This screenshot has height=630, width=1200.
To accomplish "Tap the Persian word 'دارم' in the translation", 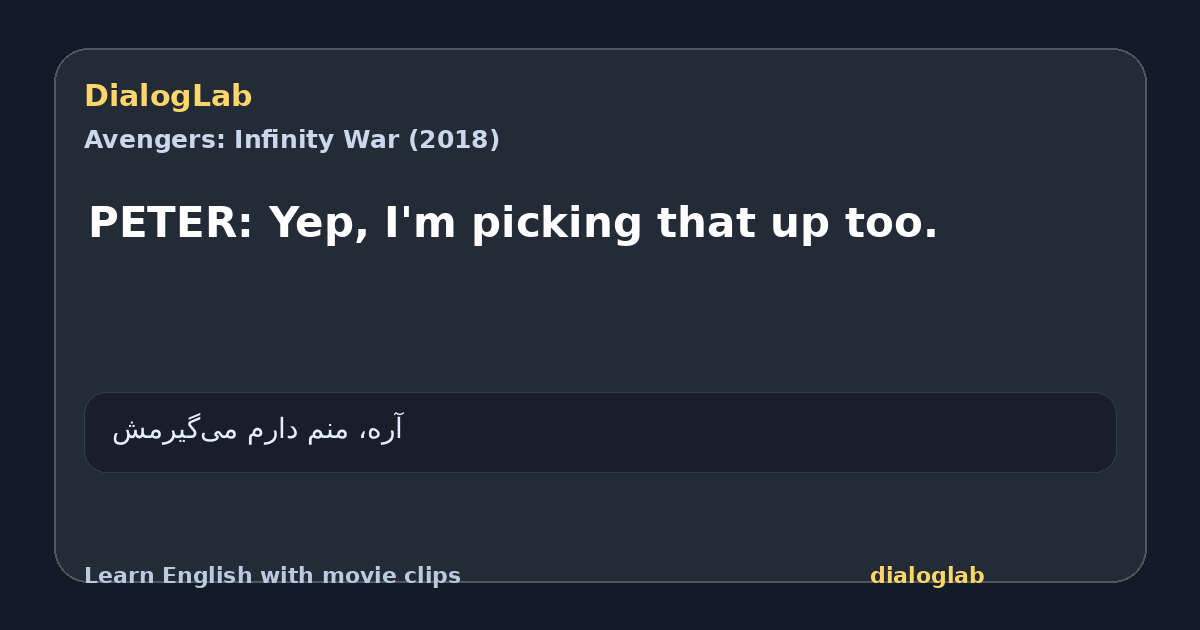I will (271, 430).
